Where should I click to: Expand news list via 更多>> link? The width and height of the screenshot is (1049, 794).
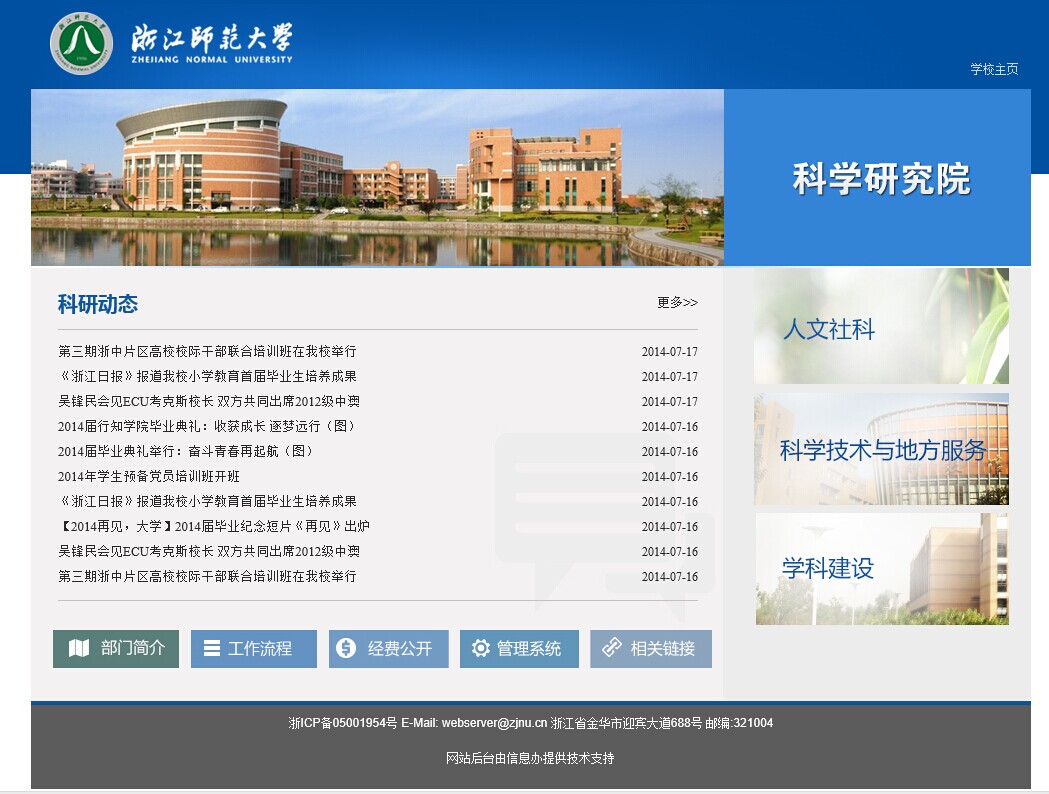[677, 302]
